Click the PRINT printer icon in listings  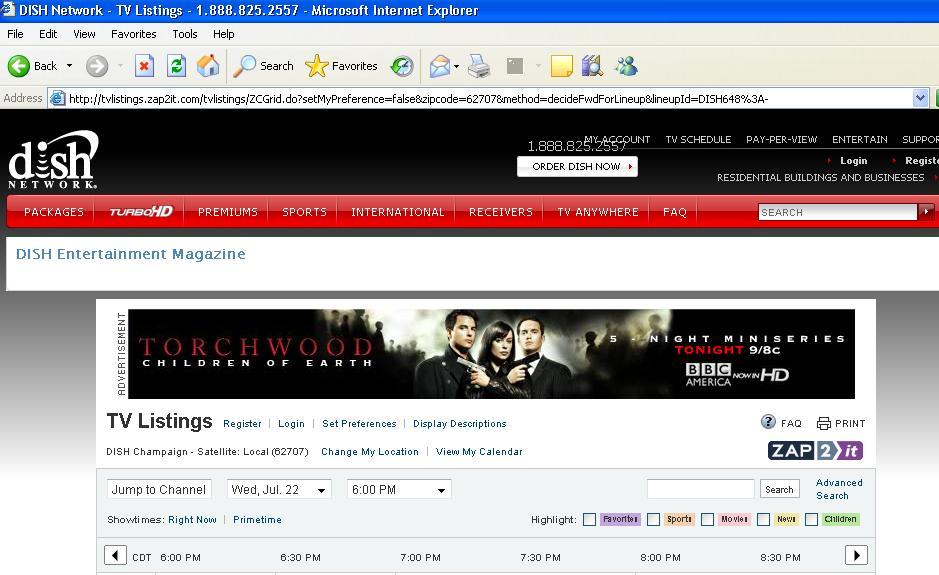click(x=824, y=423)
